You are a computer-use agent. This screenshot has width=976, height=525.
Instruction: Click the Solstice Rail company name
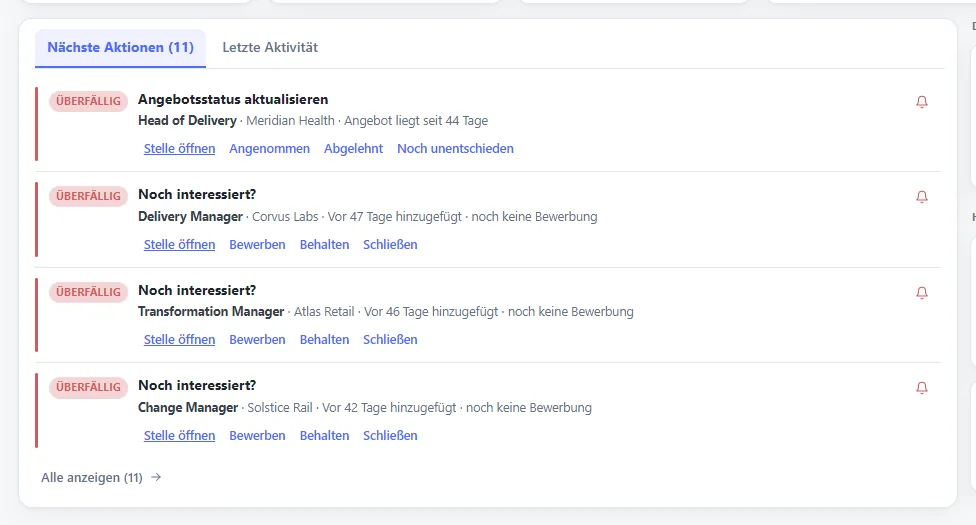[280, 408]
